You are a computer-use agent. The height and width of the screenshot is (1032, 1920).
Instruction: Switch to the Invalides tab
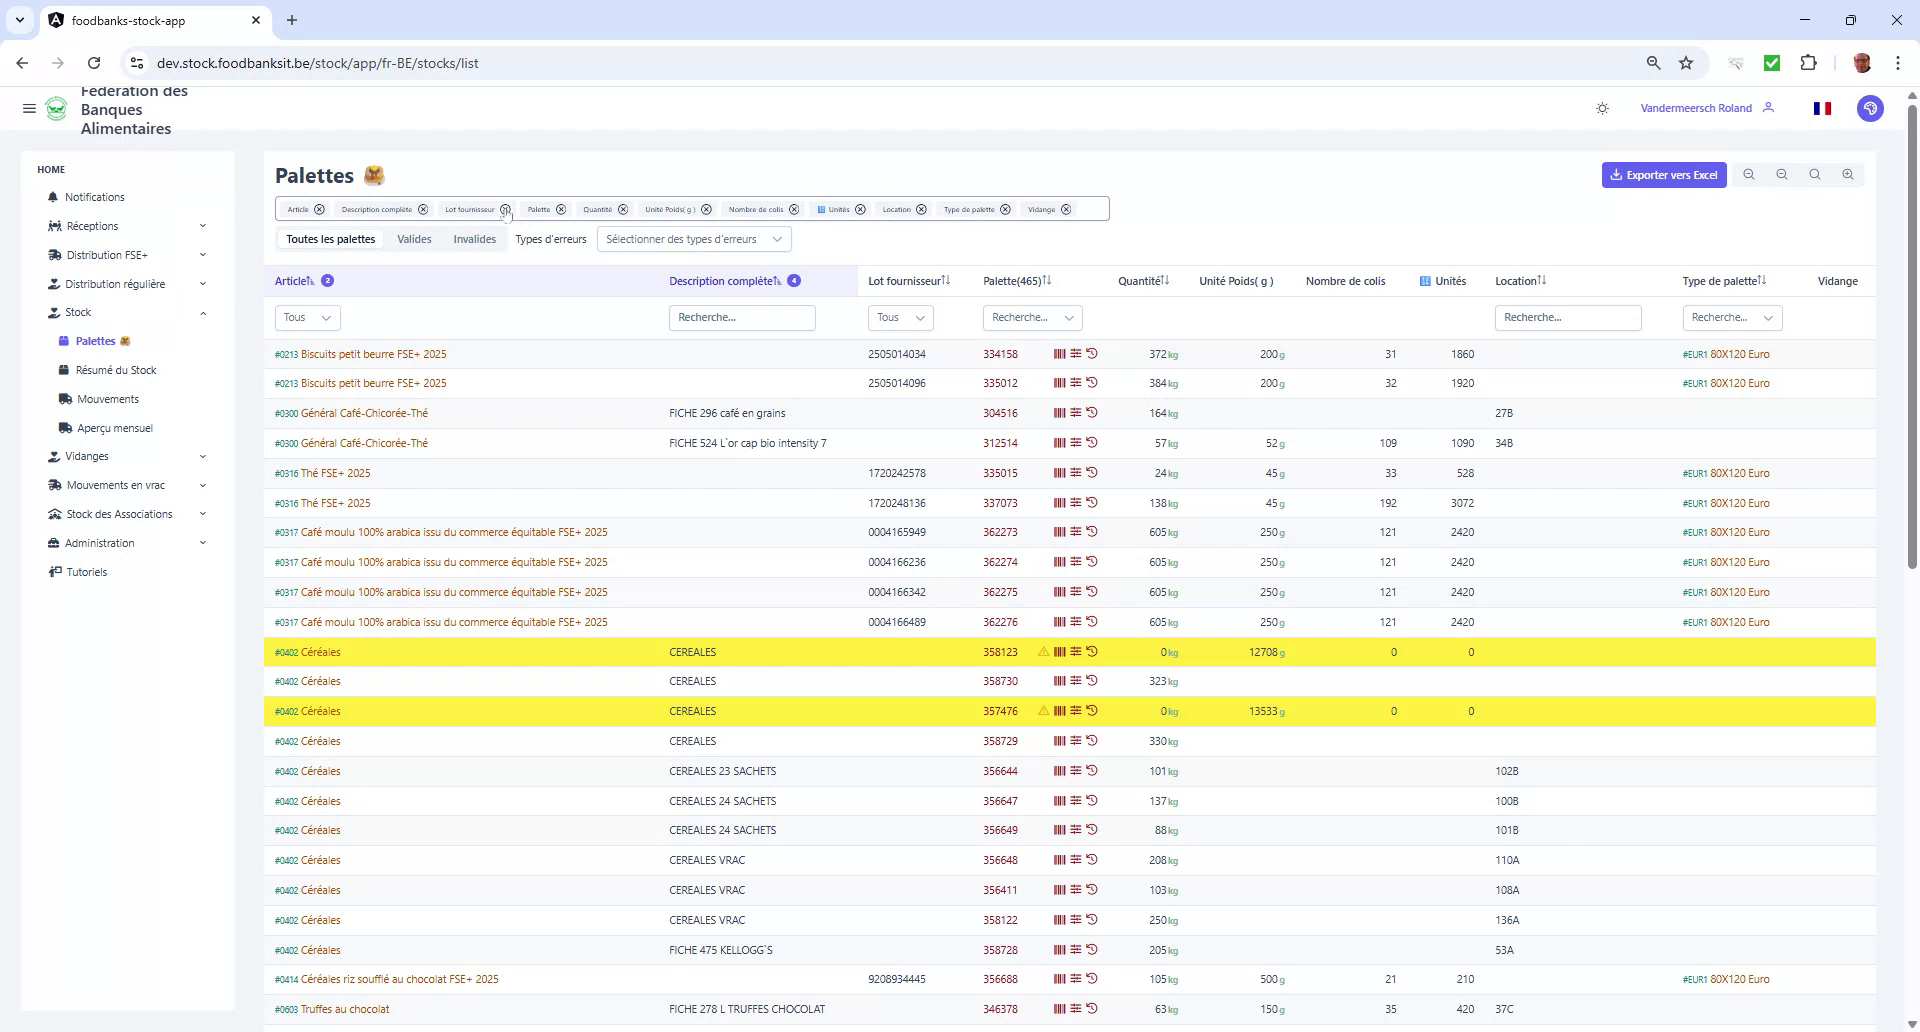point(474,239)
